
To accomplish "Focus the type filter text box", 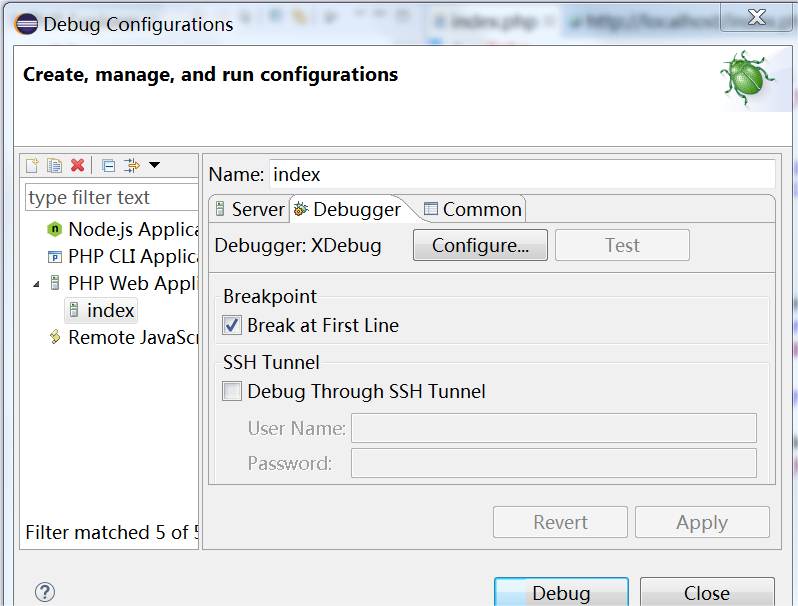I will (x=111, y=197).
